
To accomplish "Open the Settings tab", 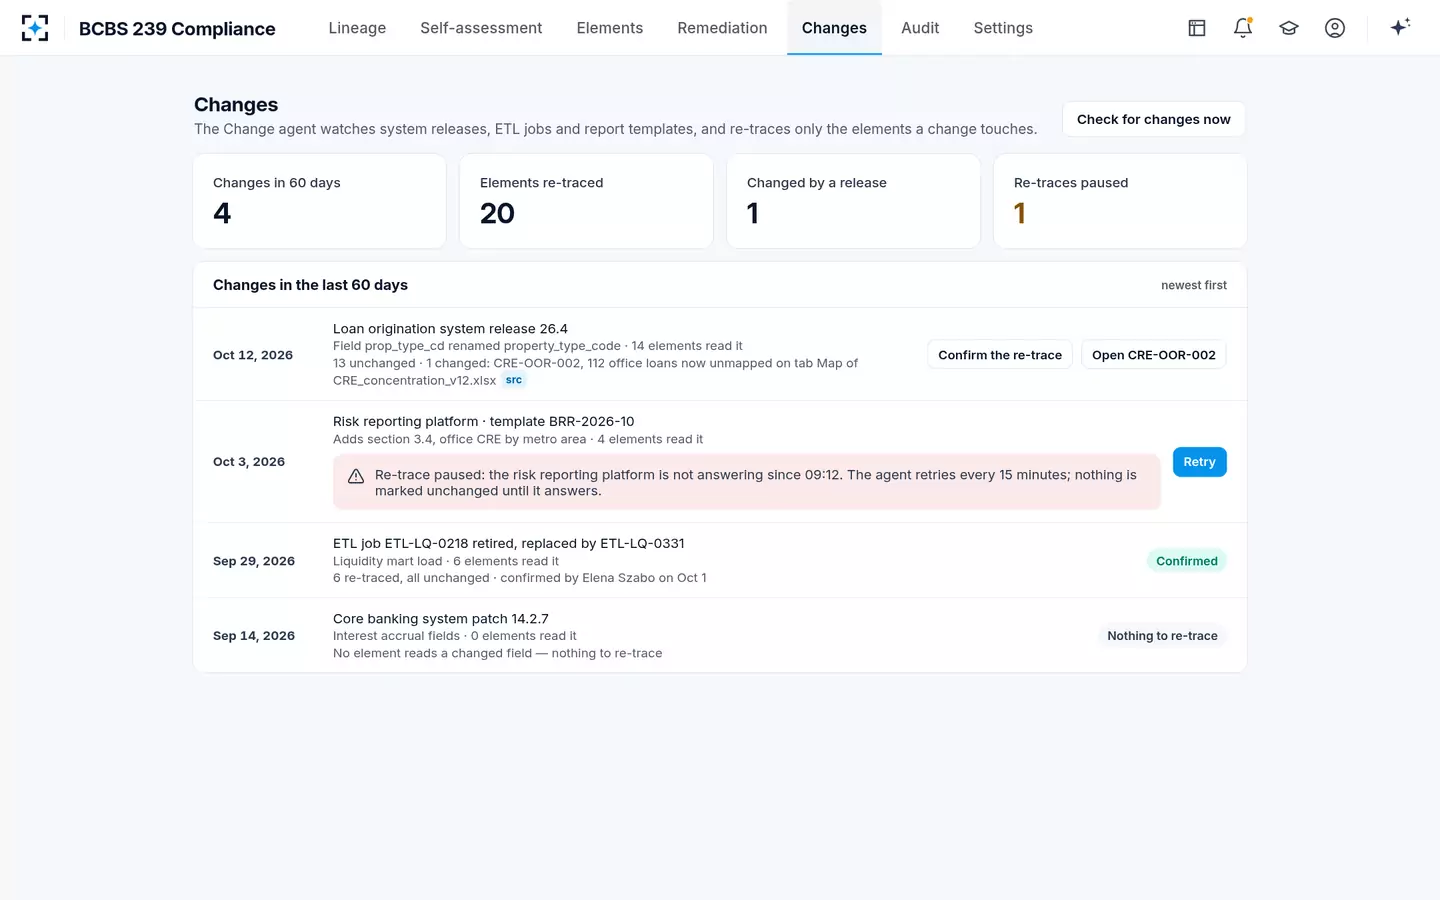I will pyautogui.click(x=1003, y=28).
